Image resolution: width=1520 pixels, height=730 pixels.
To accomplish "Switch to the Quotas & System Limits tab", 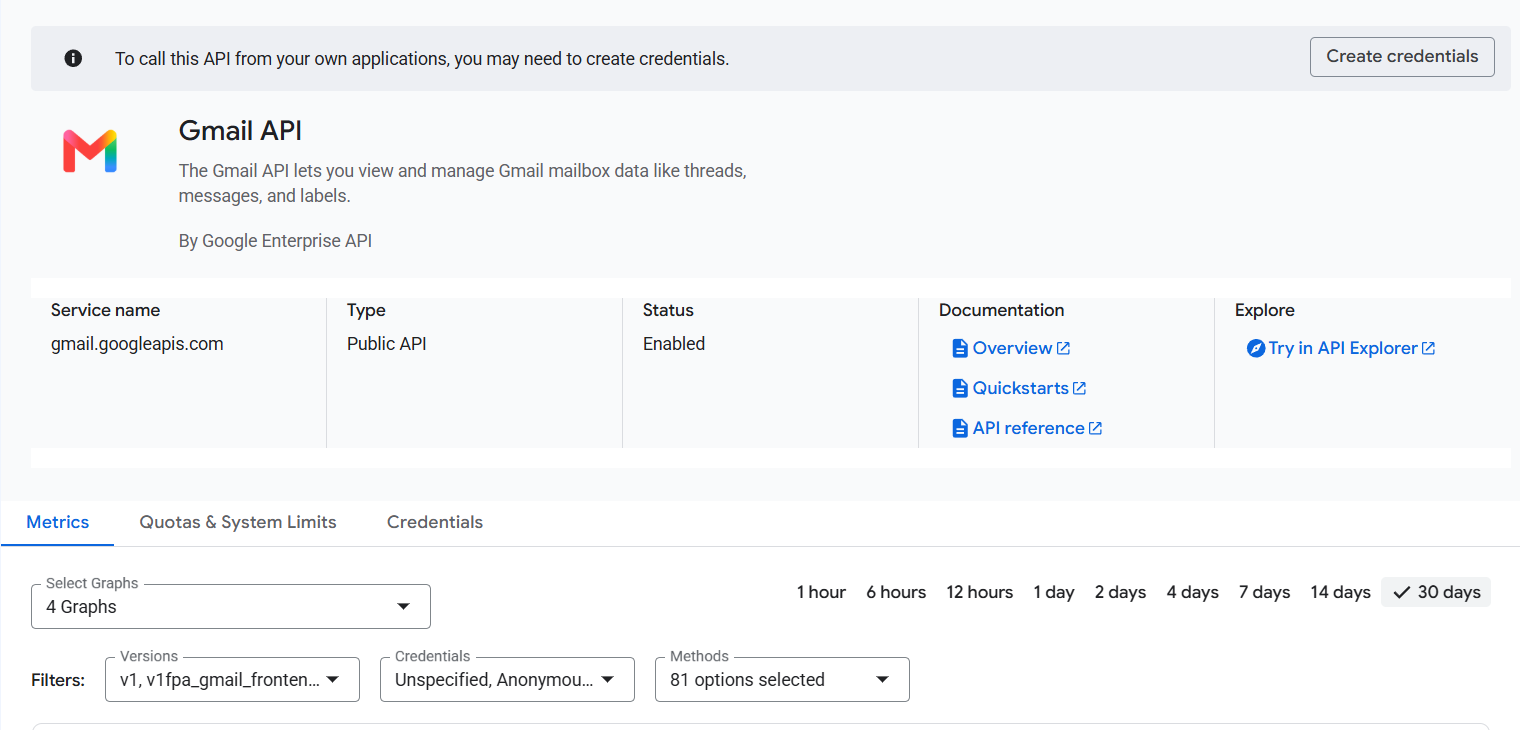I will pyautogui.click(x=238, y=522).
